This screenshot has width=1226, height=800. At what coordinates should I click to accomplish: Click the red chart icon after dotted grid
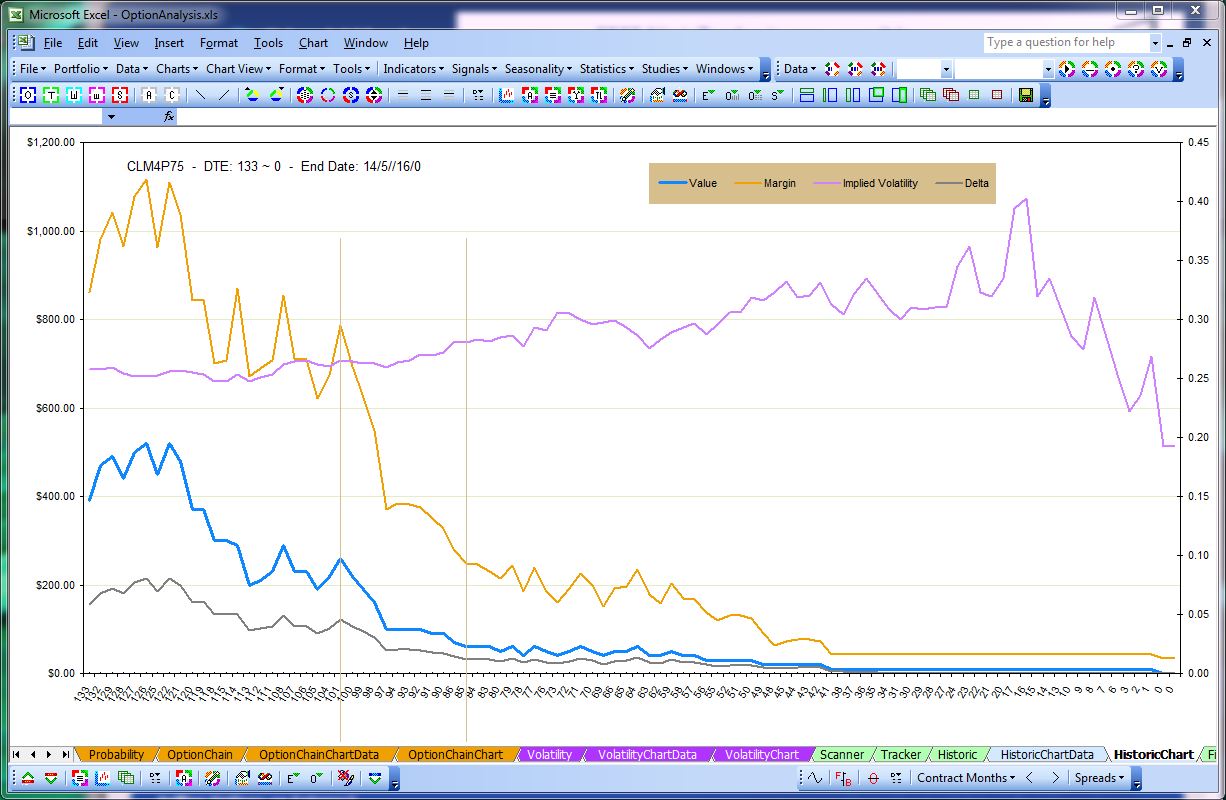click(507, 95)
